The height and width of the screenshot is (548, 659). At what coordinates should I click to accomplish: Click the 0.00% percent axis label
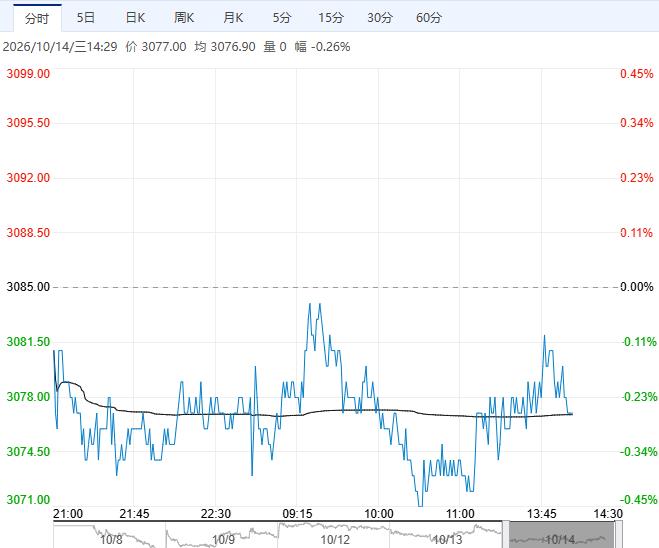click(637, 287)
